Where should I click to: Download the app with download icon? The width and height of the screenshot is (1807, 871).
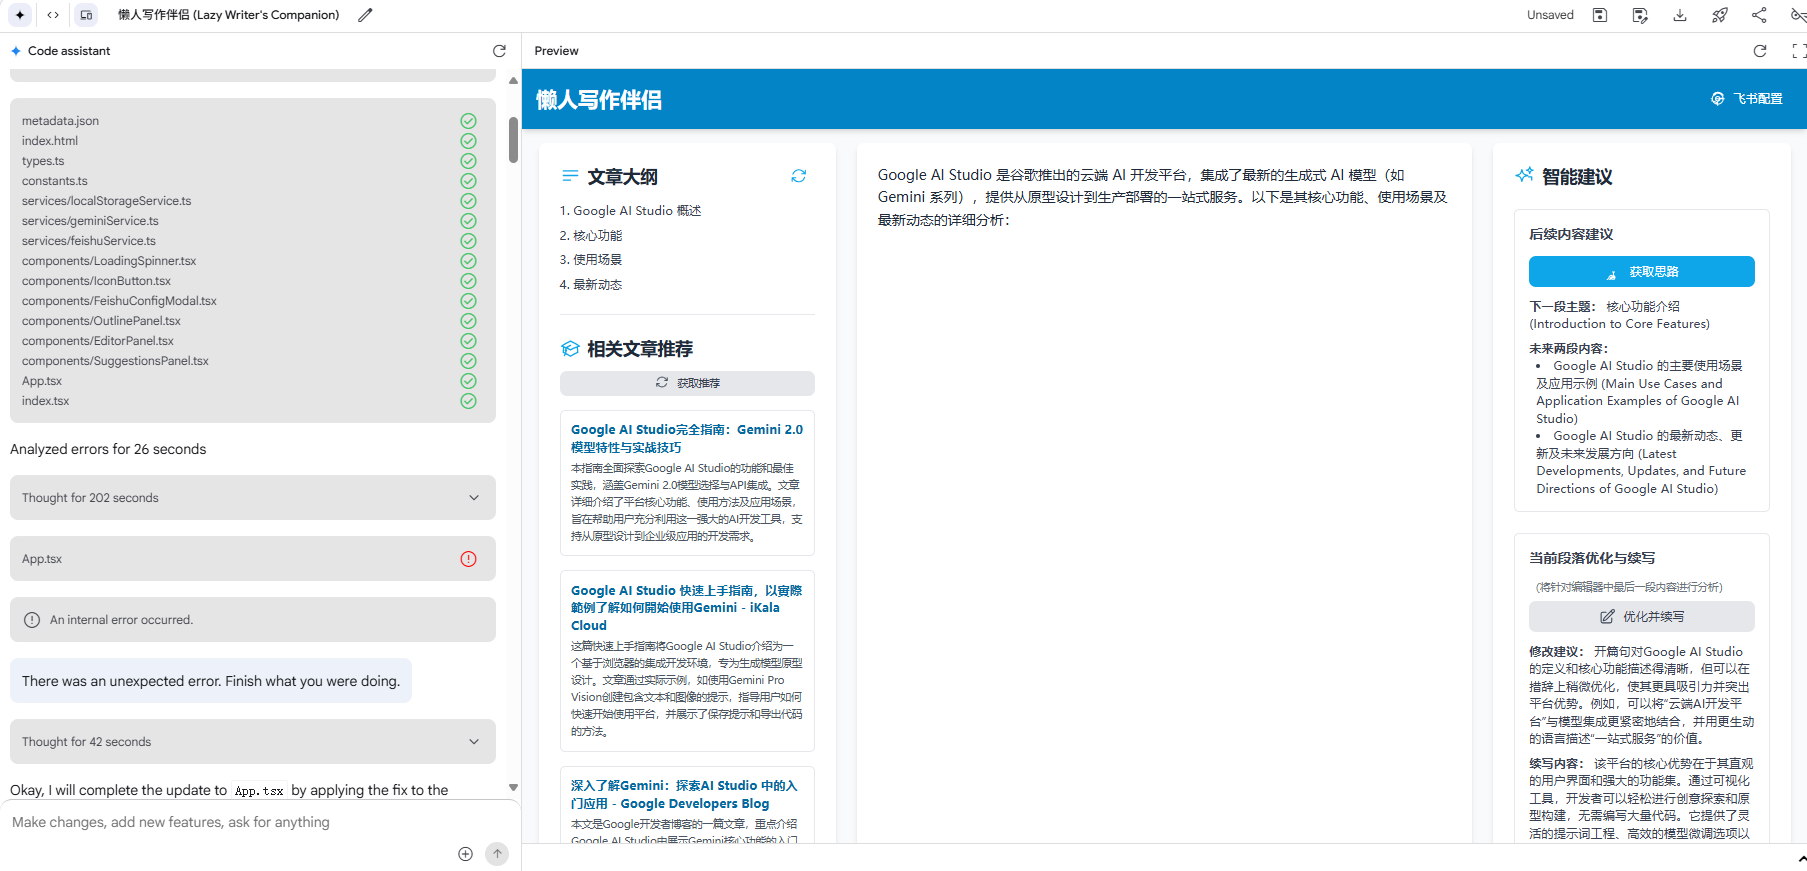point(1680,15)
